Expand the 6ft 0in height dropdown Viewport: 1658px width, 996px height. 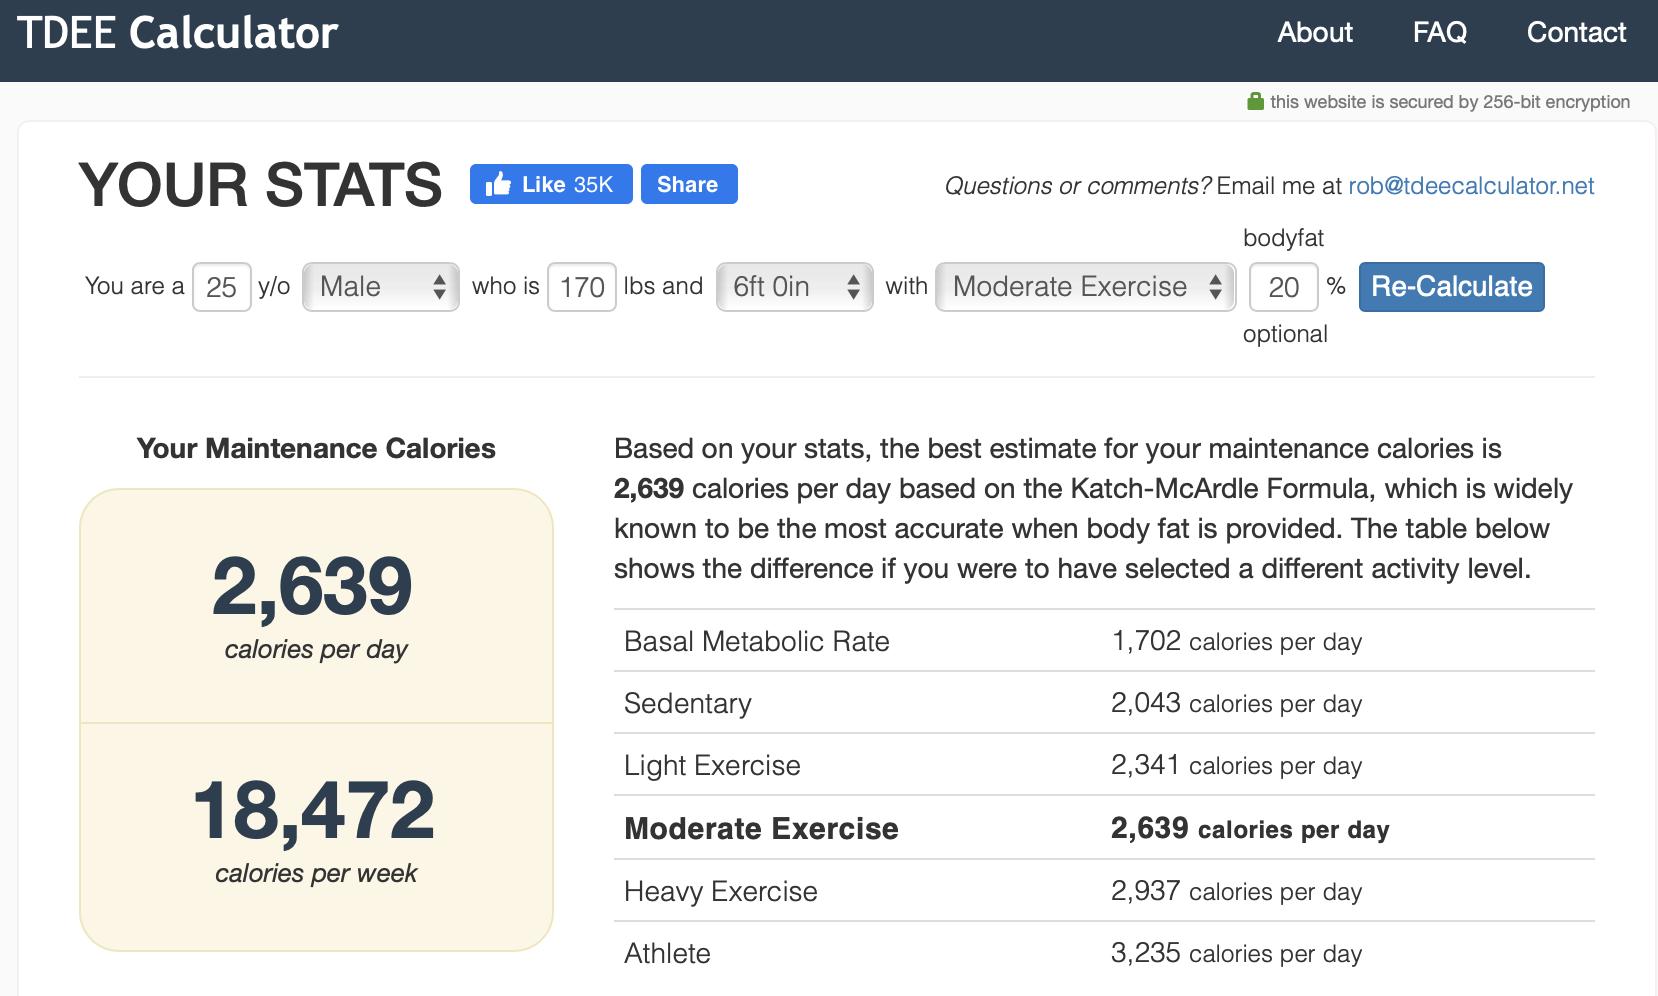click(x=794, y=287)
